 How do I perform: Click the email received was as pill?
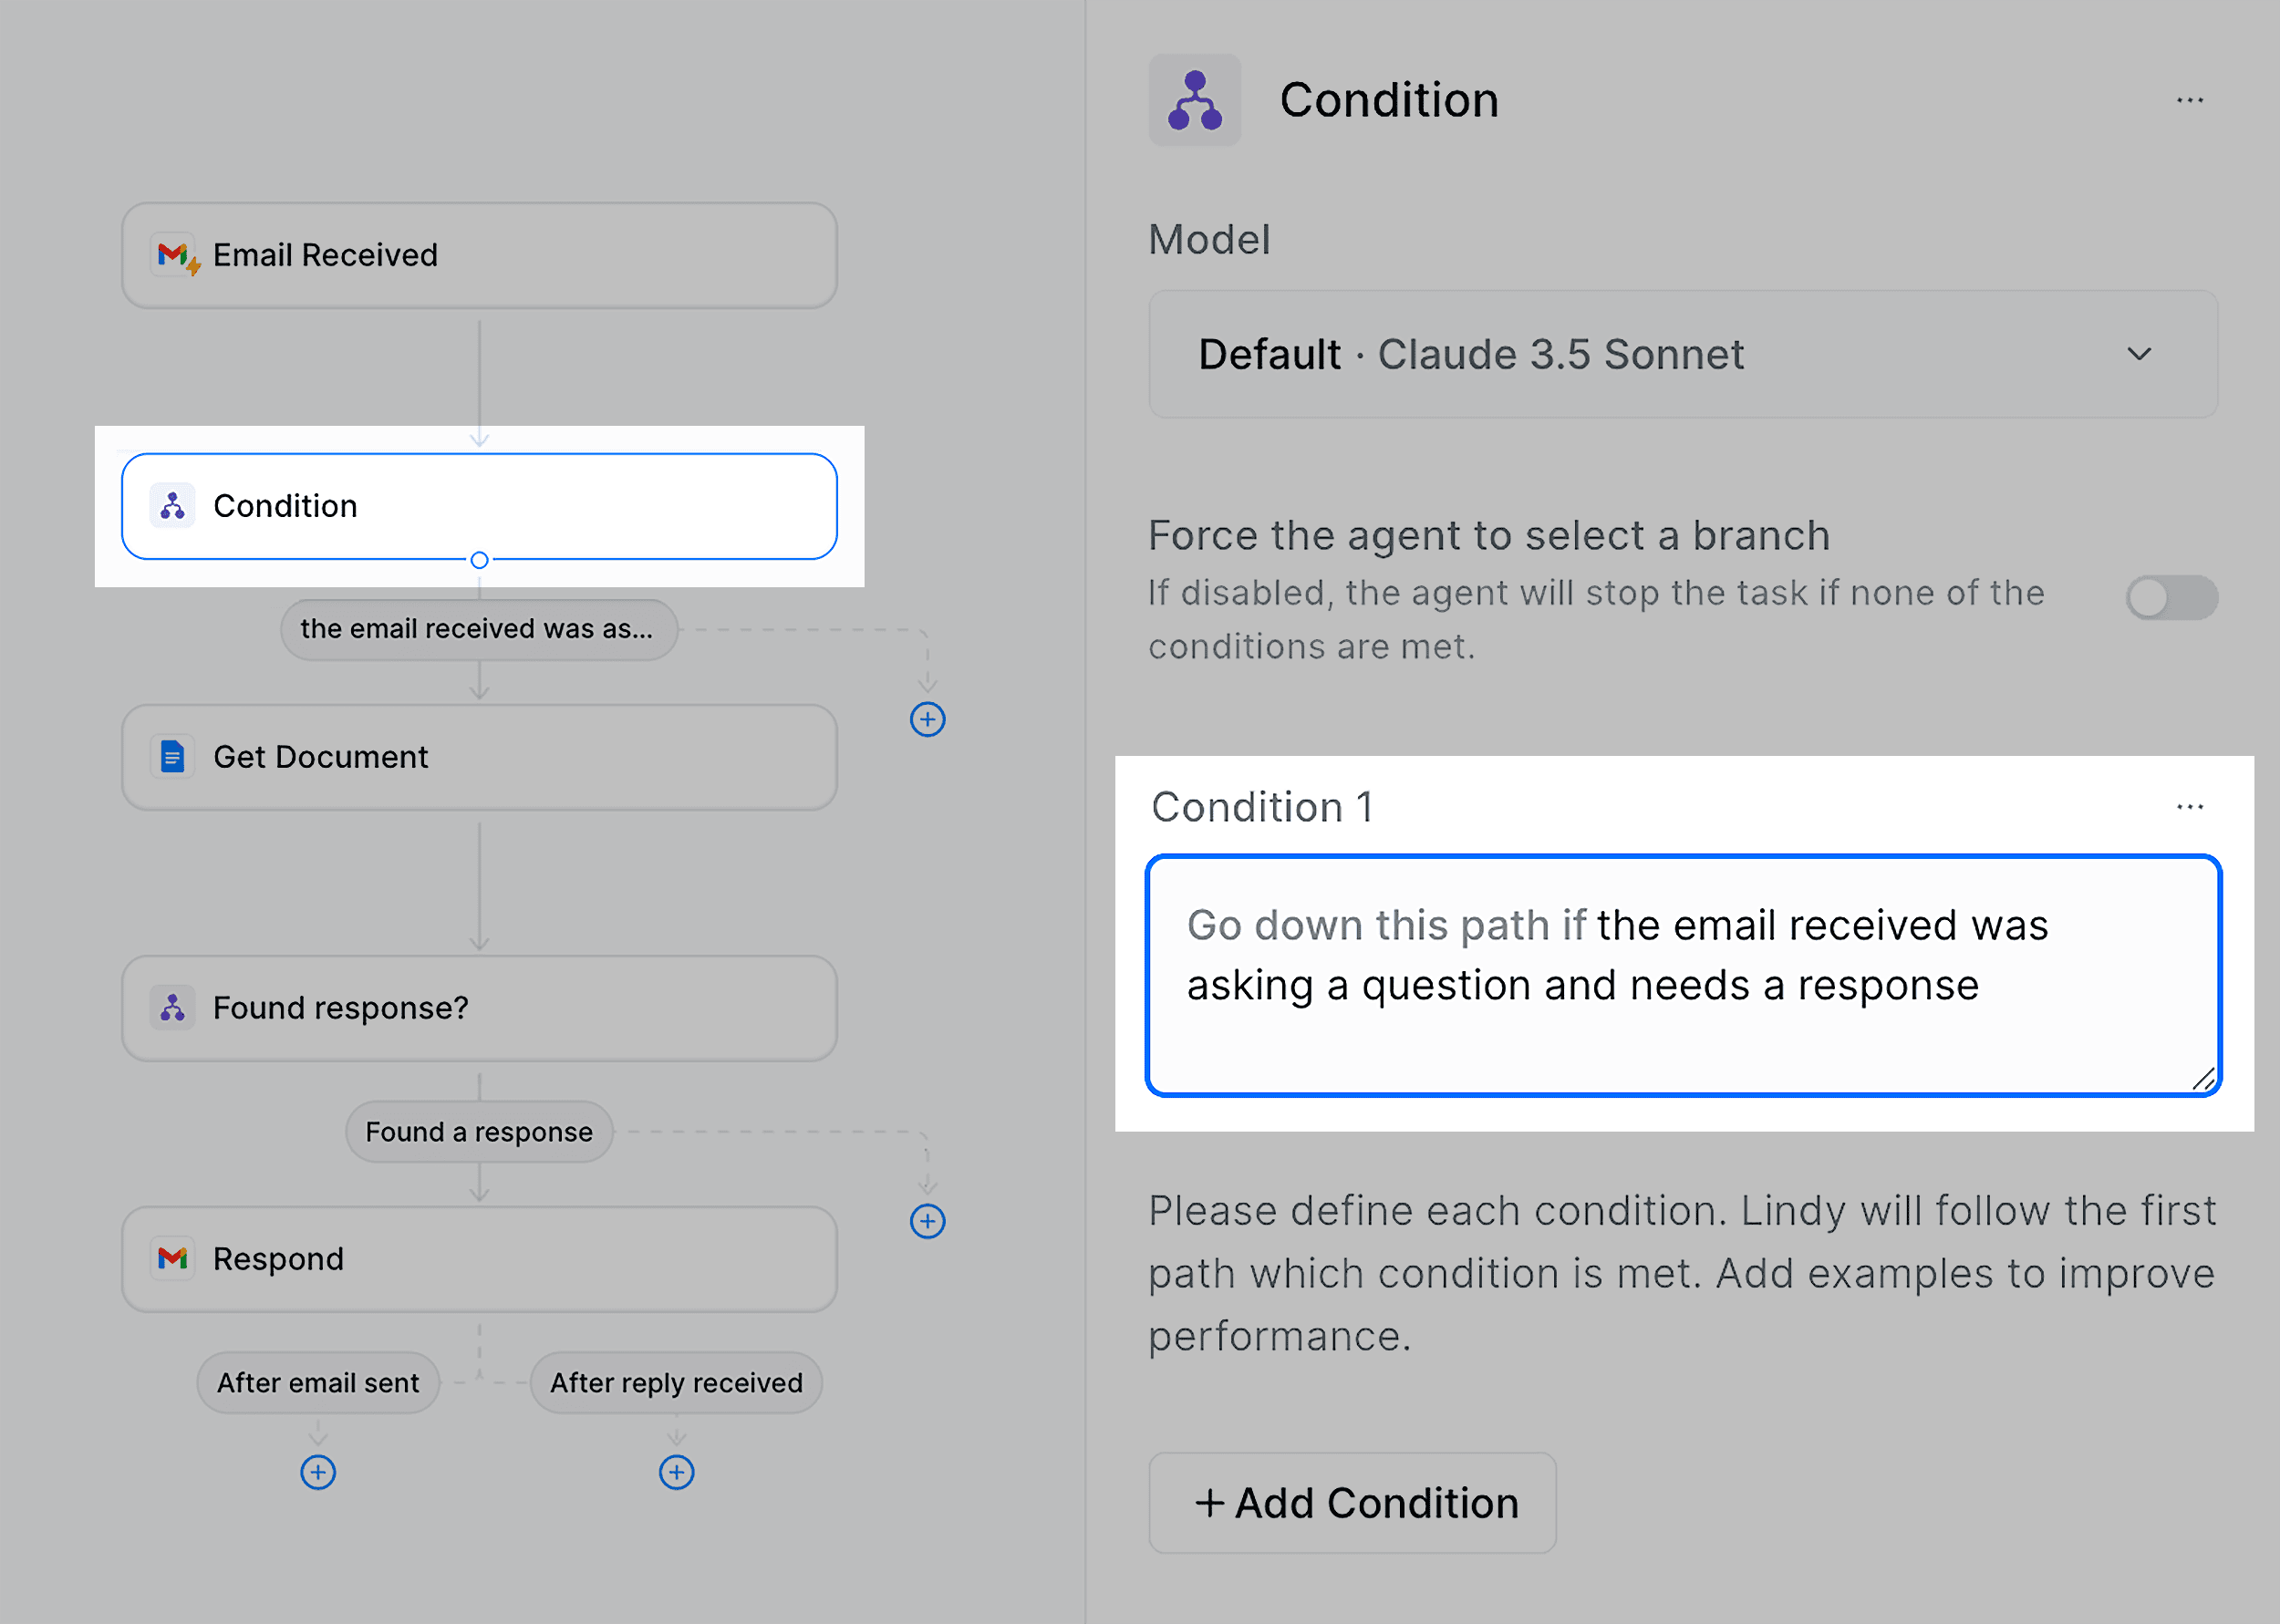[478, 629]
